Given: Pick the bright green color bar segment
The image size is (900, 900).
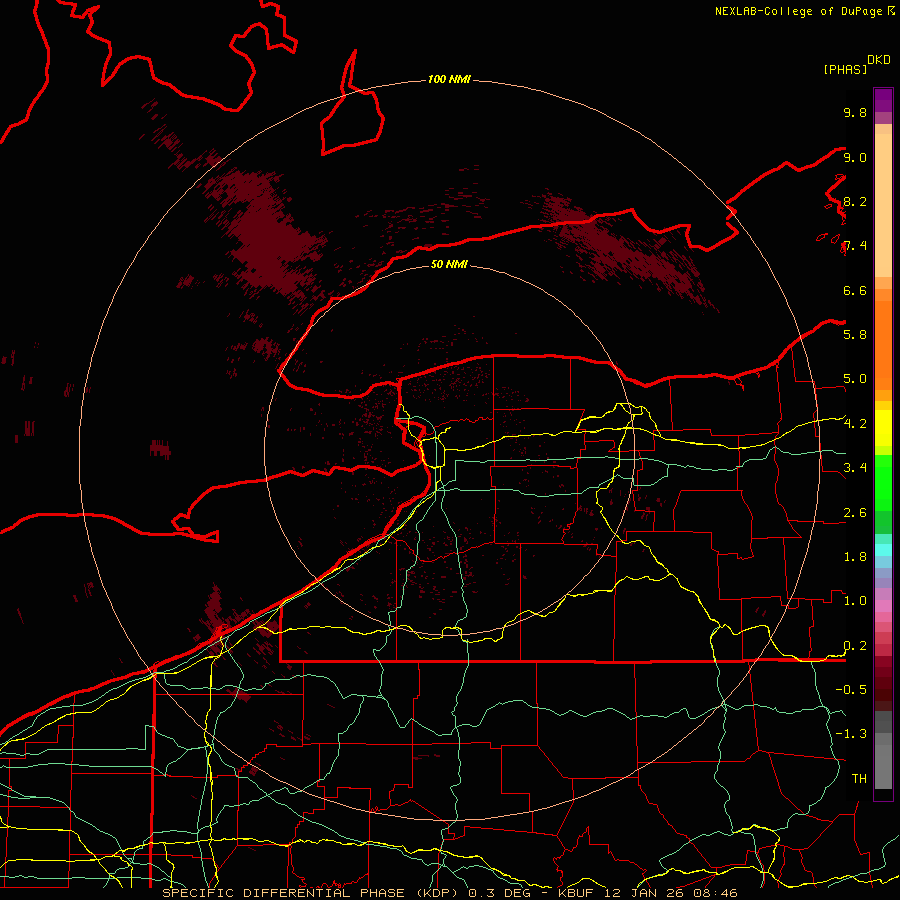Looking at the screenshot, I should (x=883, y=482).
